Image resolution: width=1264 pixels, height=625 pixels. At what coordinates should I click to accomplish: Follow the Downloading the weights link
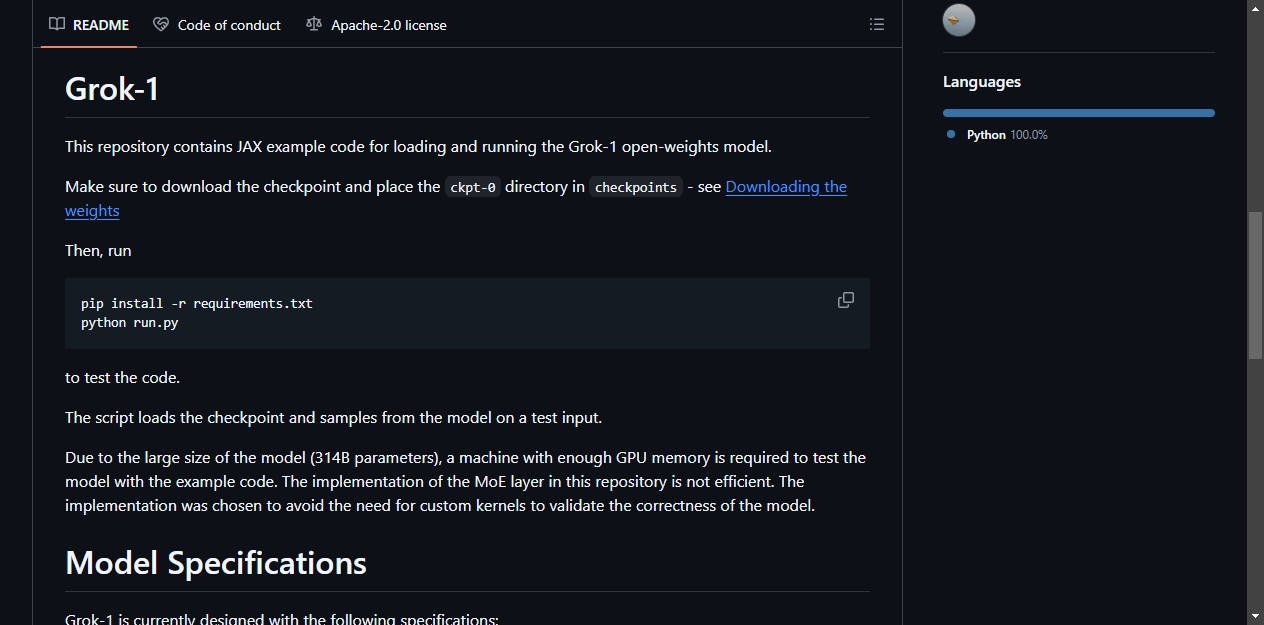coord(786,187)
